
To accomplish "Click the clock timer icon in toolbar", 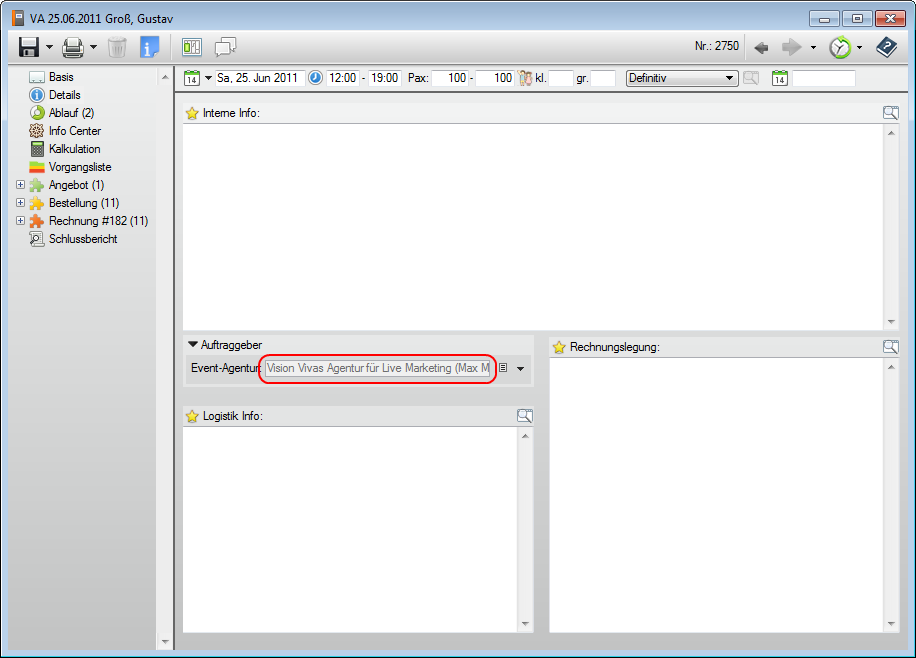I will (x=840, y=47).
